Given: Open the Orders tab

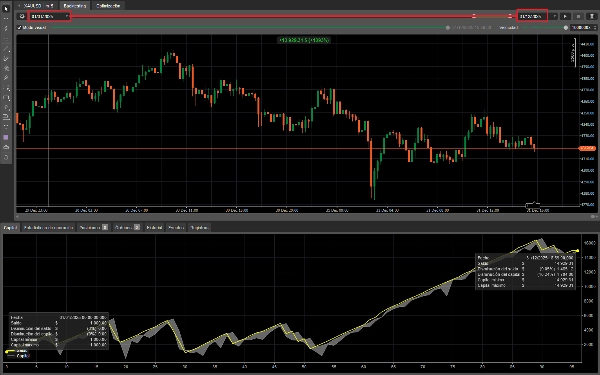Looking at the screenshot, I should 127,227.
